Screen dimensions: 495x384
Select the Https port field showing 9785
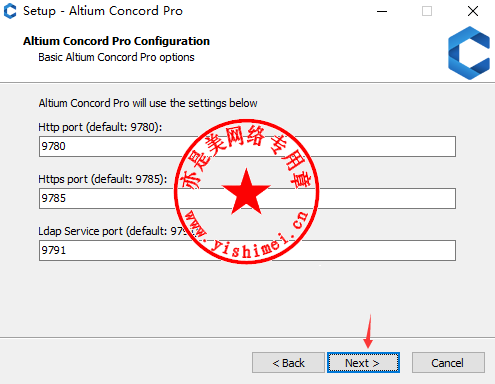click(247, 198)
